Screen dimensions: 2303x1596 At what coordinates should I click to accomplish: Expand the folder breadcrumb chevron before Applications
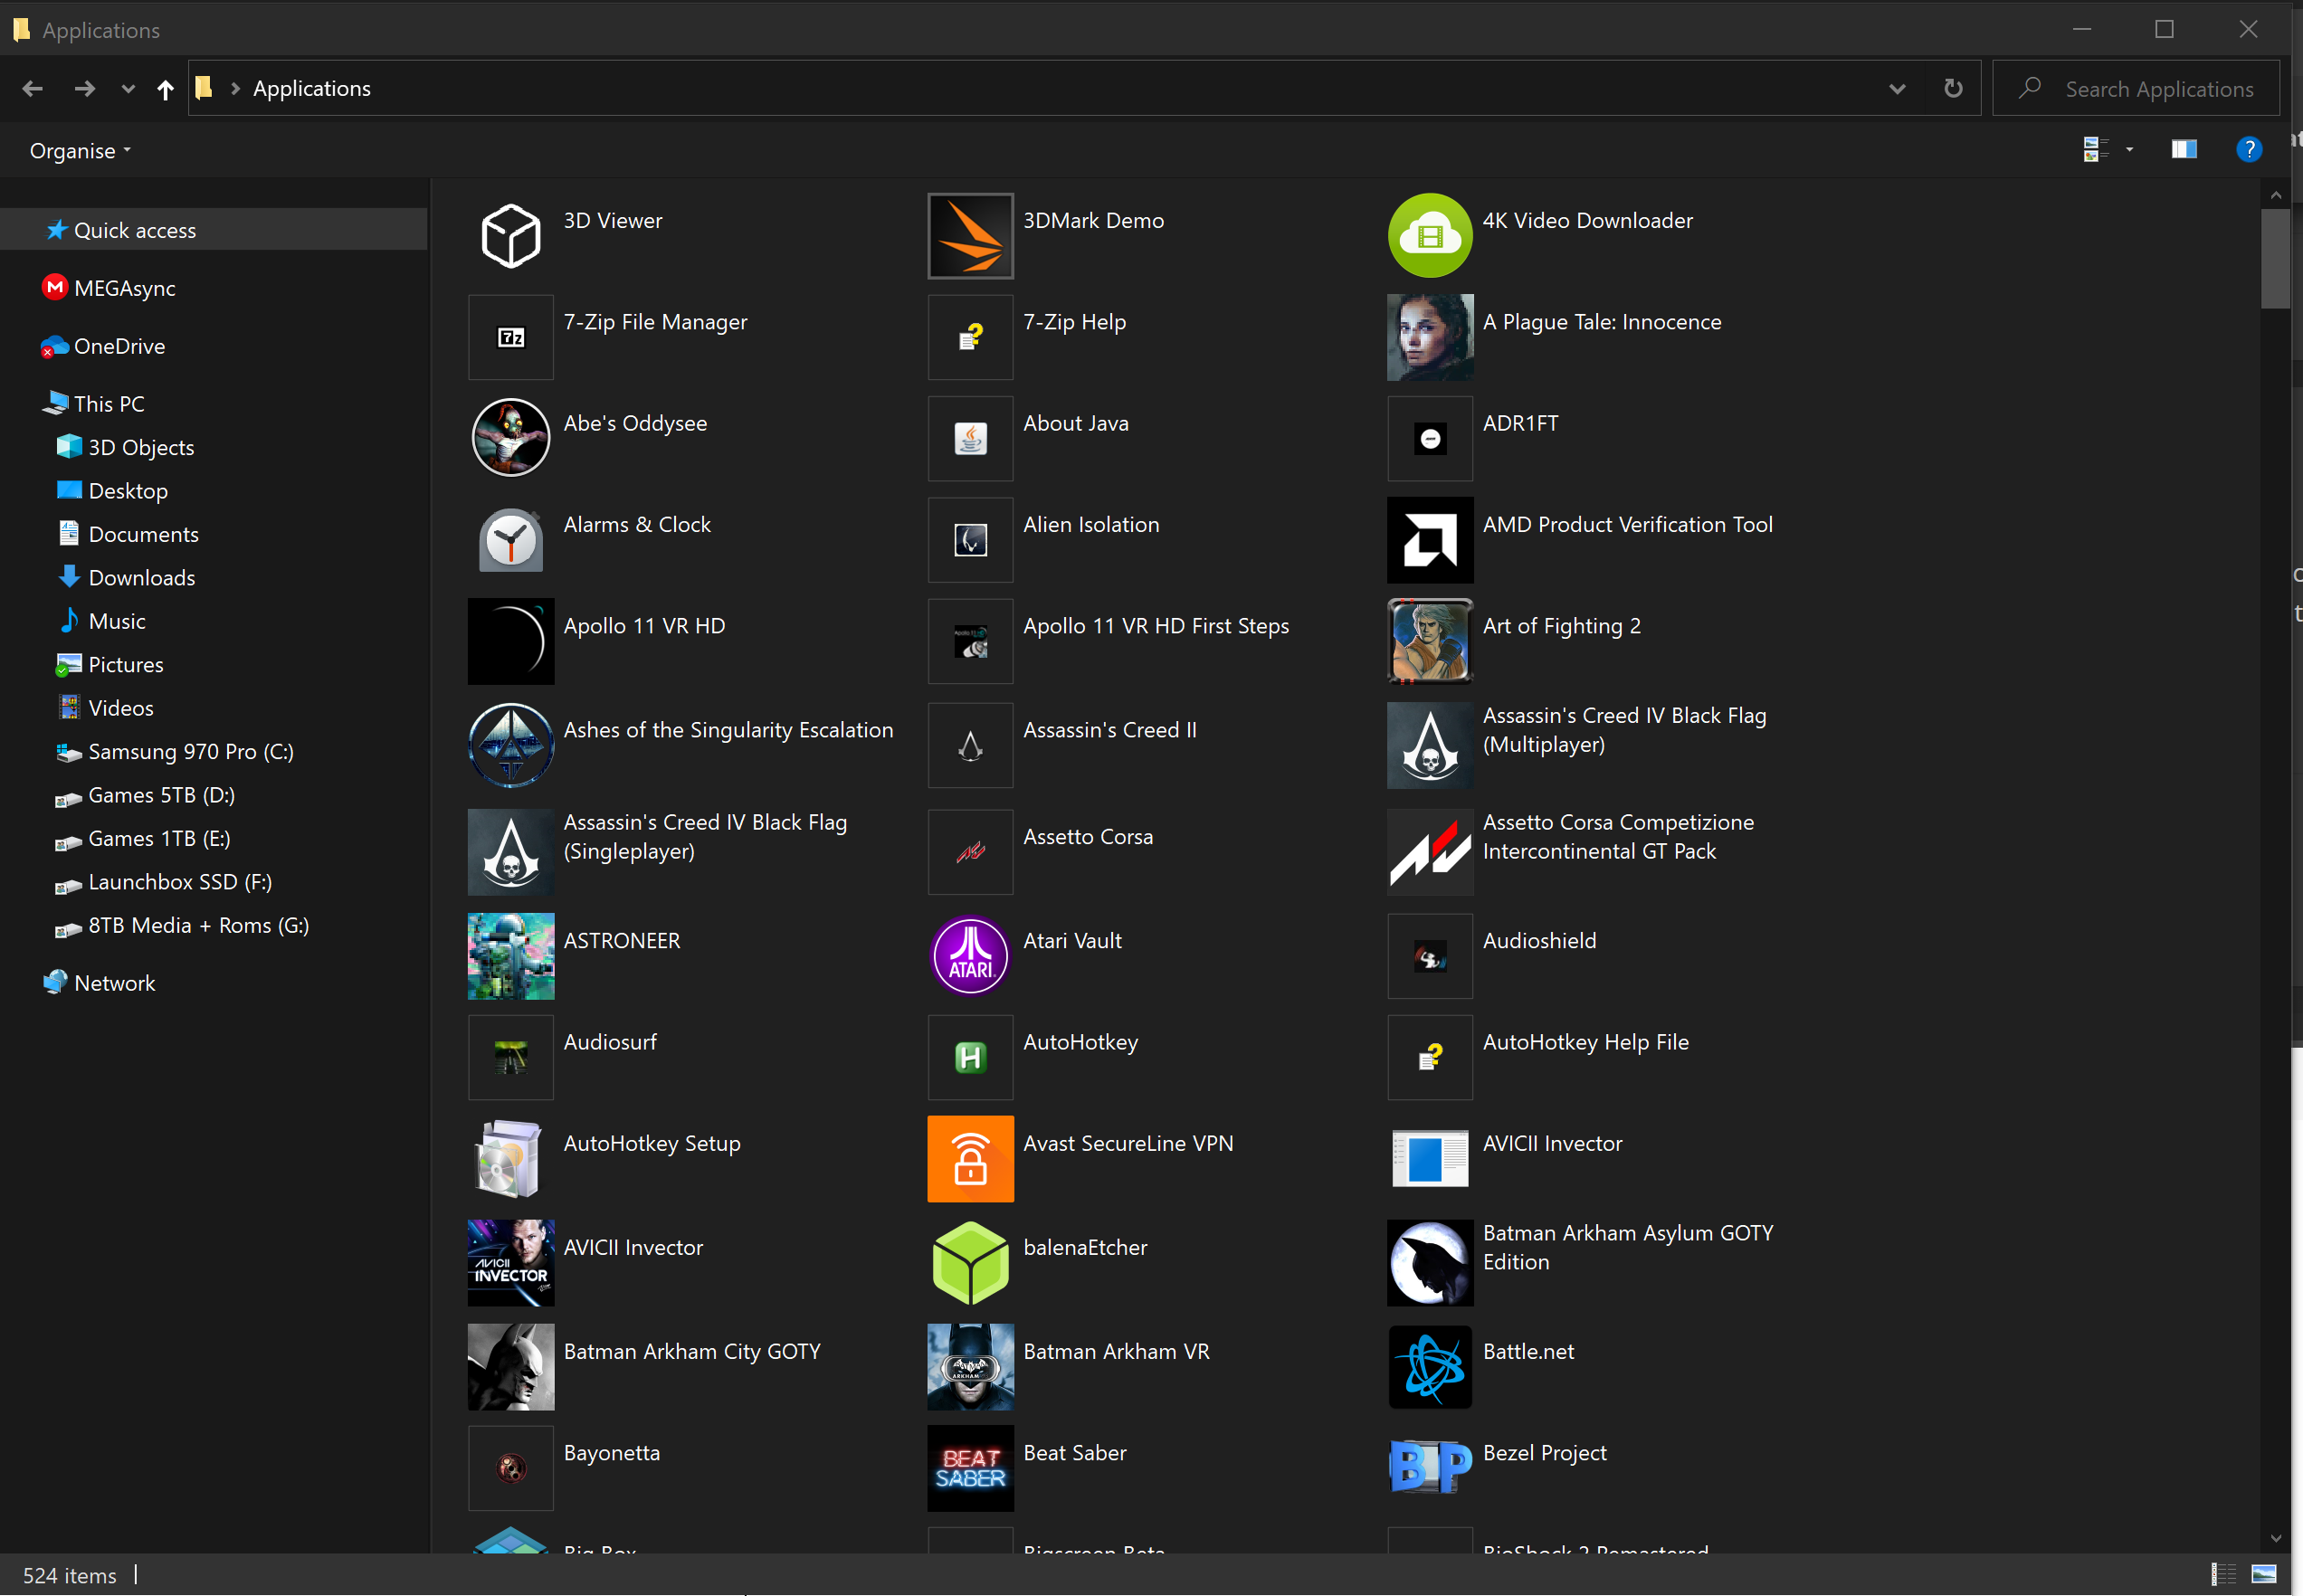236,89
